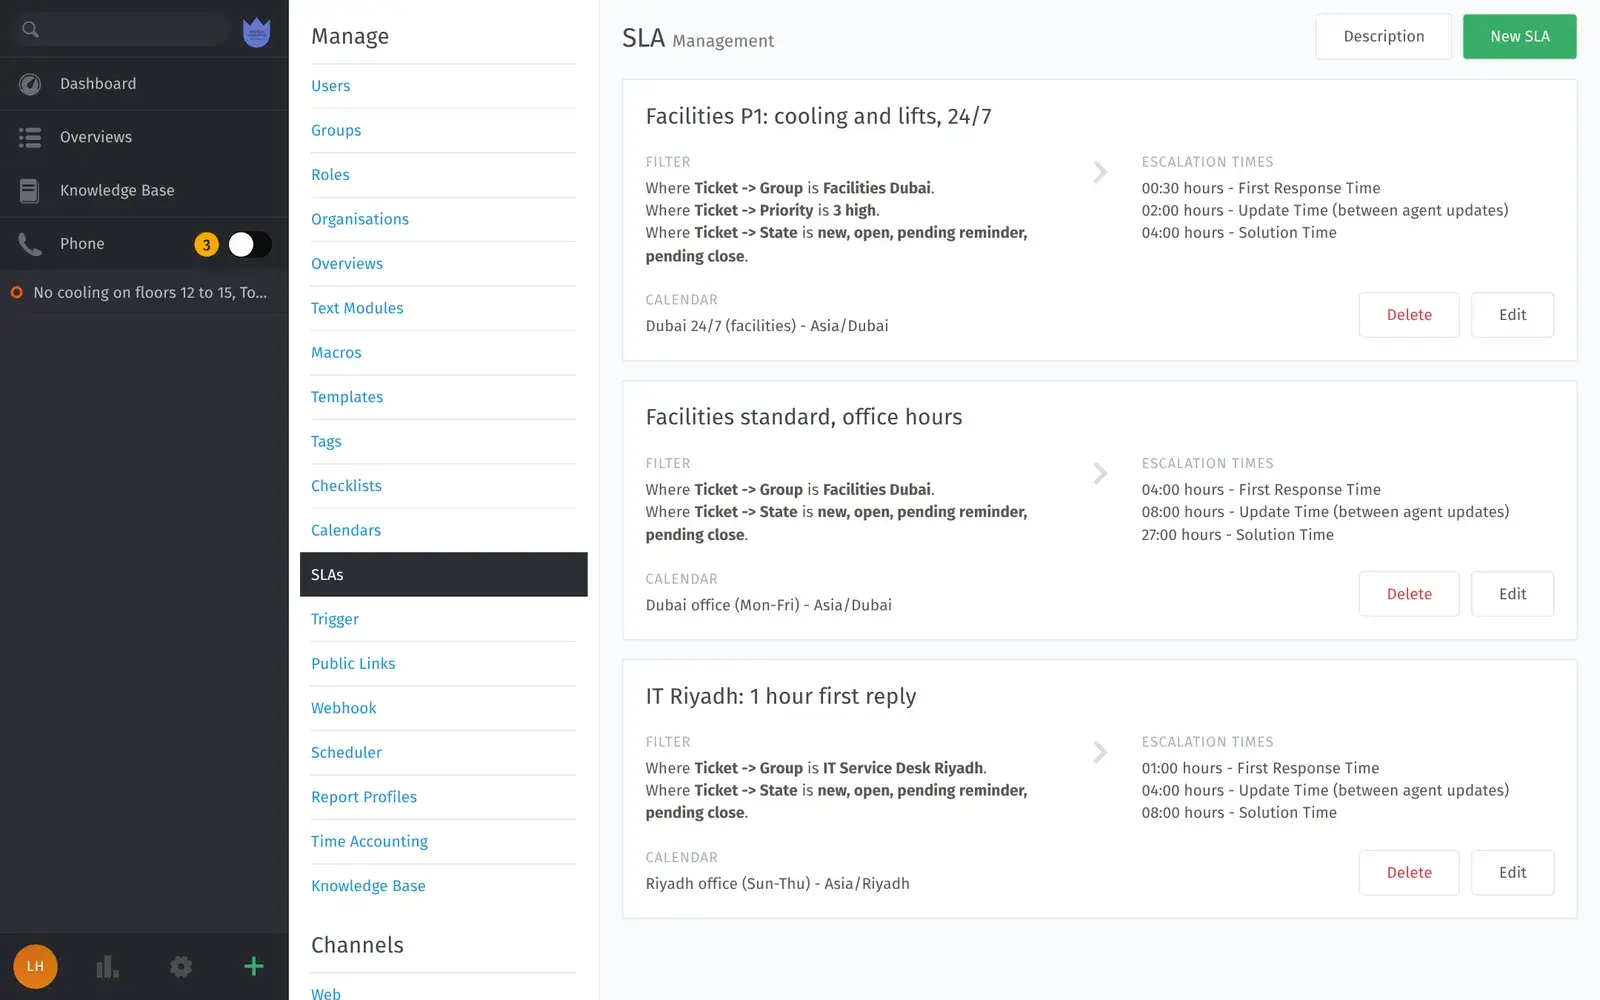Edit the Facilities P1 cooling and lifts SLA
The image size is (1600, 1000).
tap(1513, 315)
